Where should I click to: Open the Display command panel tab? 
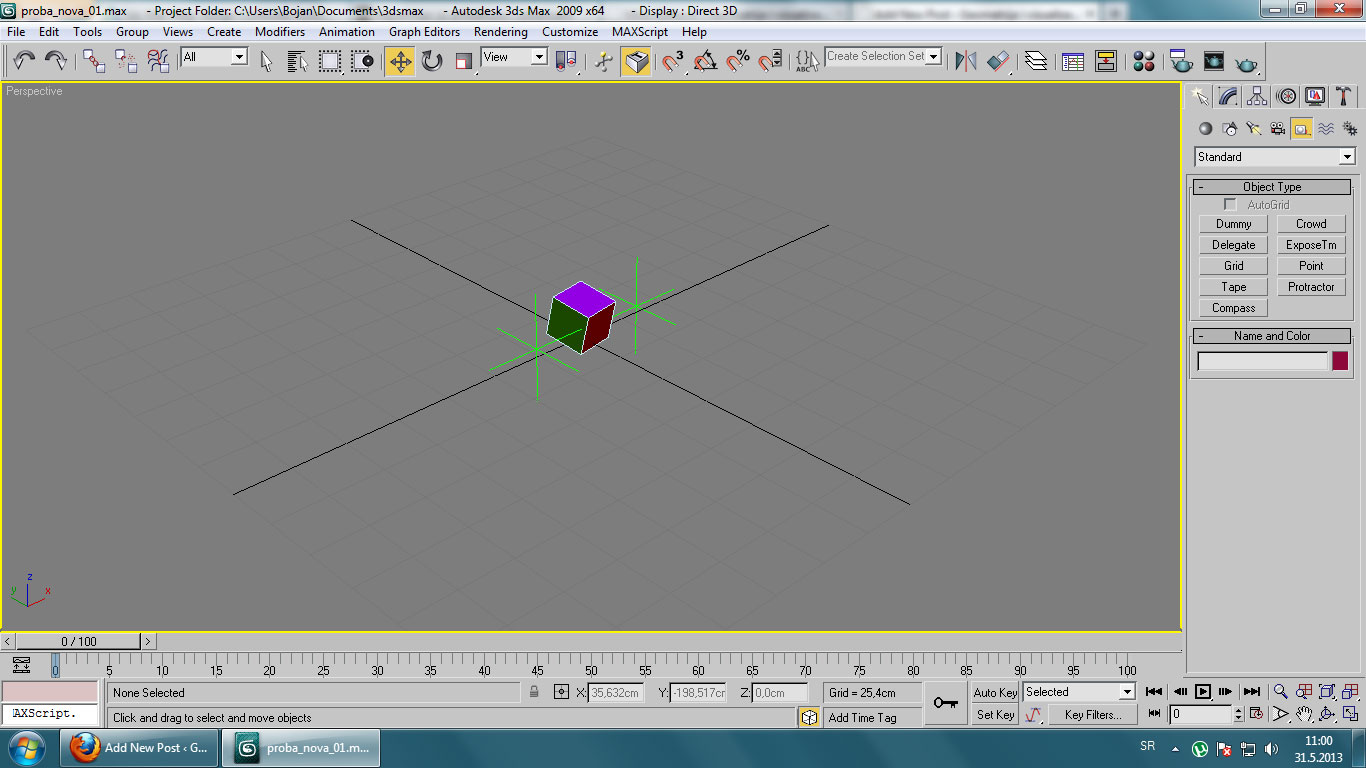[1315, 96]
